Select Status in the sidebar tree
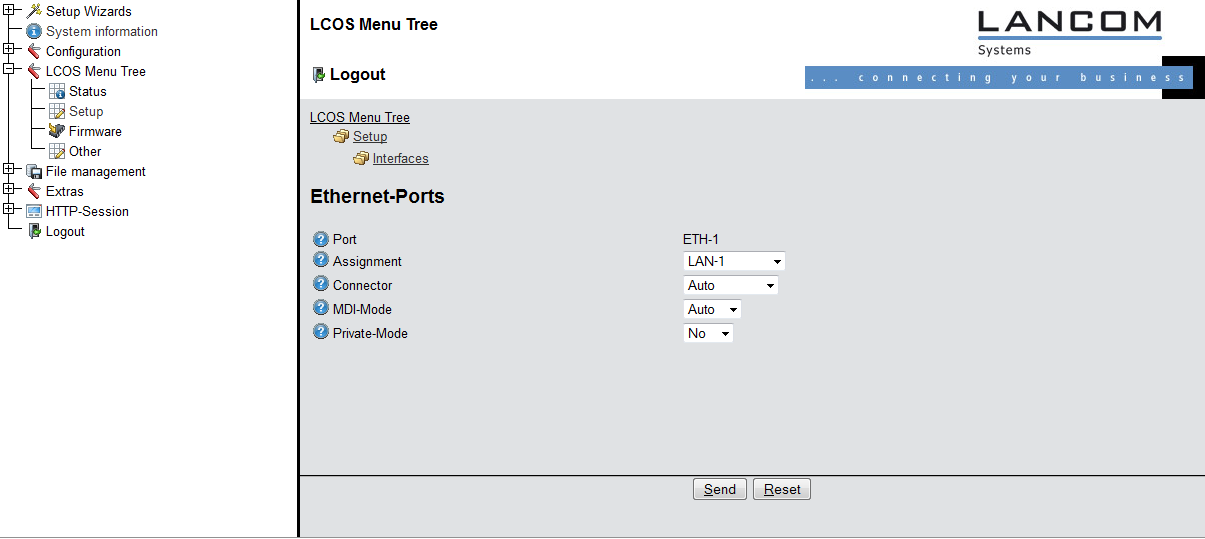This screenshot has height=539, width=1205. pos(87,91)
